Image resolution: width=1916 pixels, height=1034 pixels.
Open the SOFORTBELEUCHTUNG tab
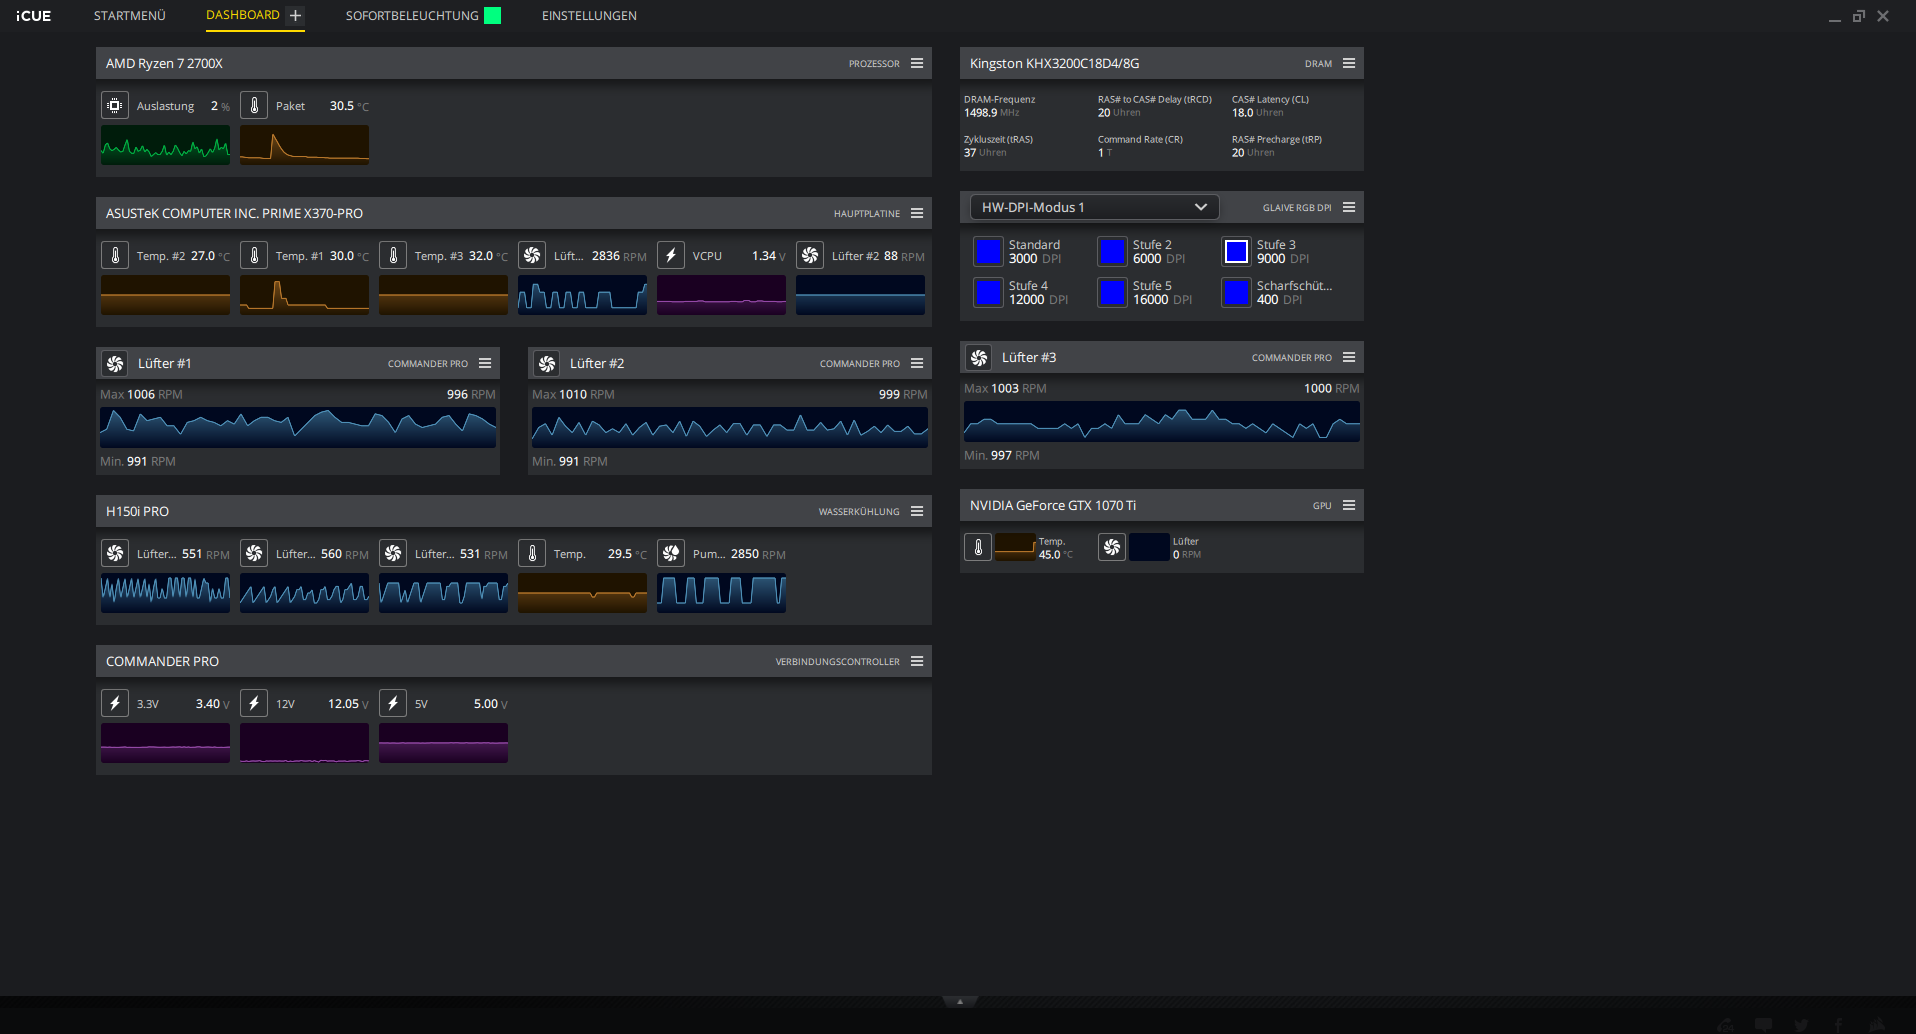(x=412, y=16)
